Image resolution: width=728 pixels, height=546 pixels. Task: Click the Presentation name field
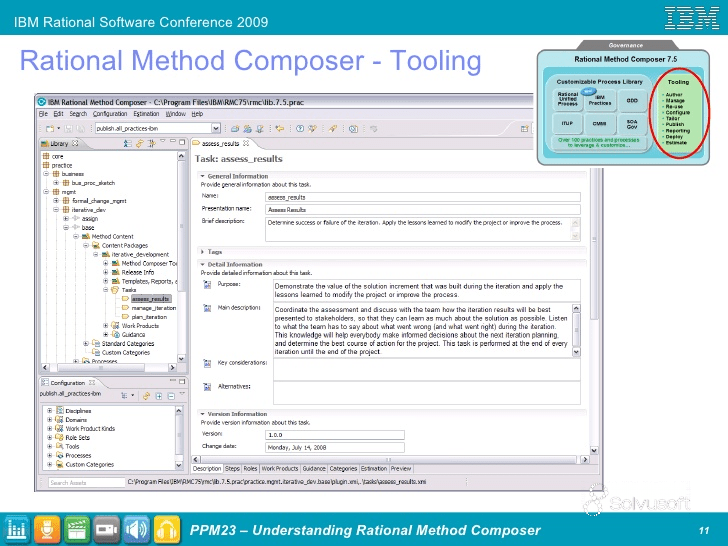click(422, 209)
